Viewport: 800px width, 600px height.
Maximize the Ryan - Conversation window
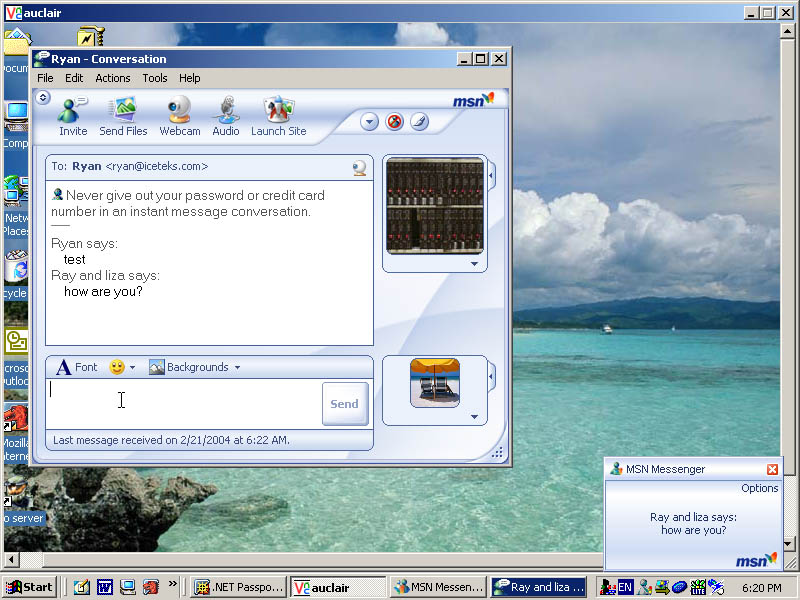pyautogui.click(x=480, y=59)
